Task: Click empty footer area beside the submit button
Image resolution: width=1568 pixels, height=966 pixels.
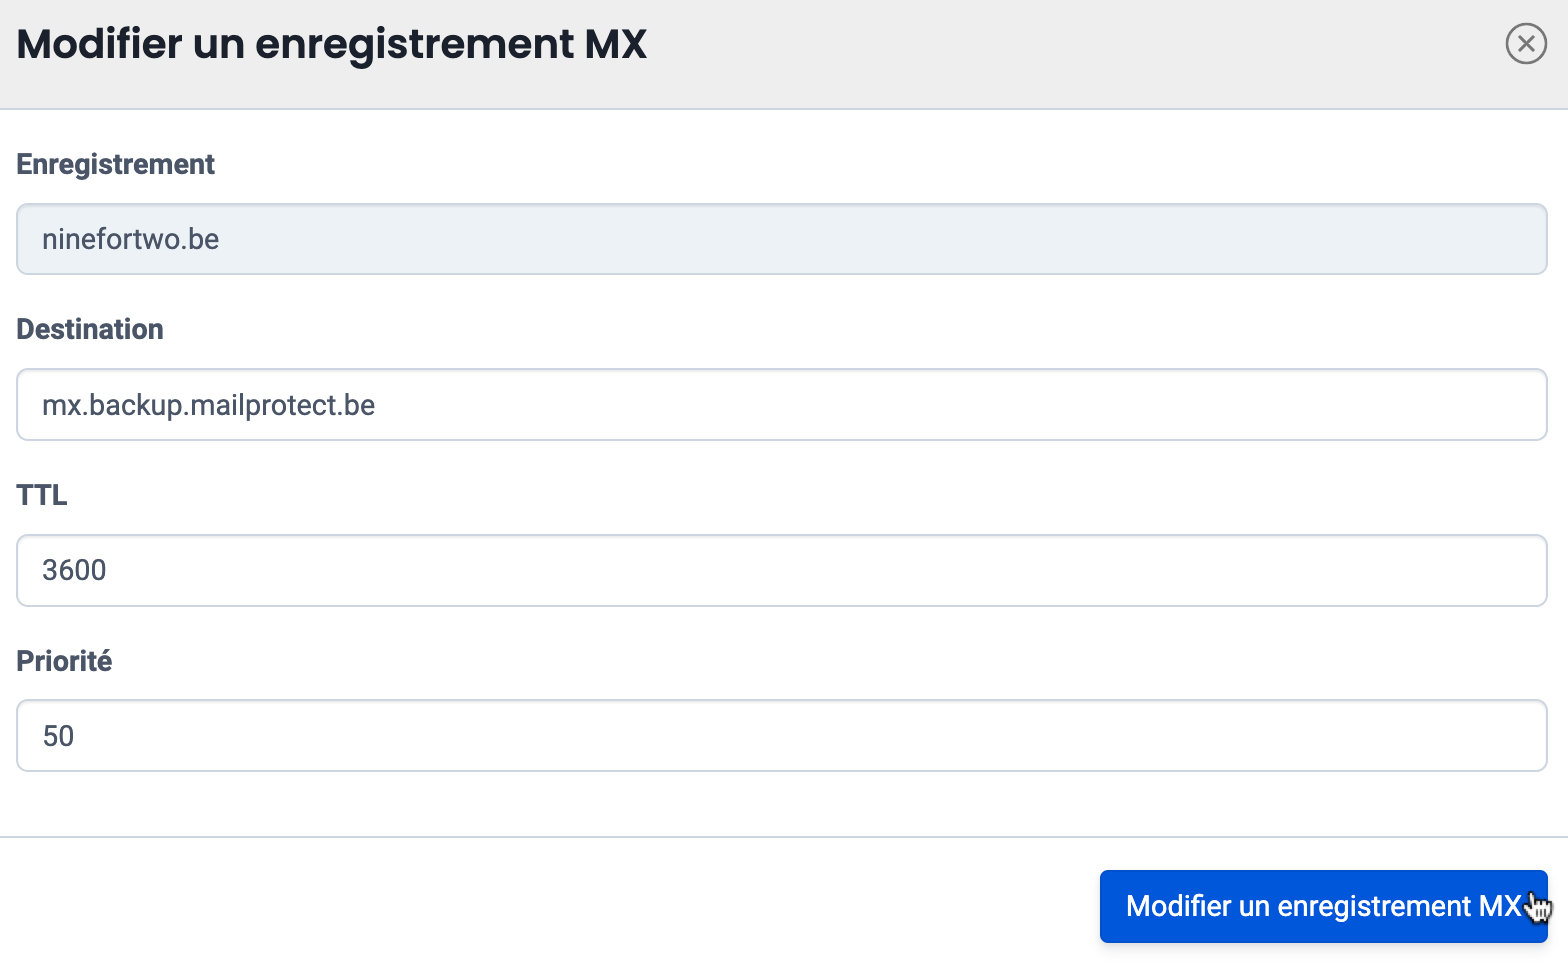Action: (x=550, y=904)
